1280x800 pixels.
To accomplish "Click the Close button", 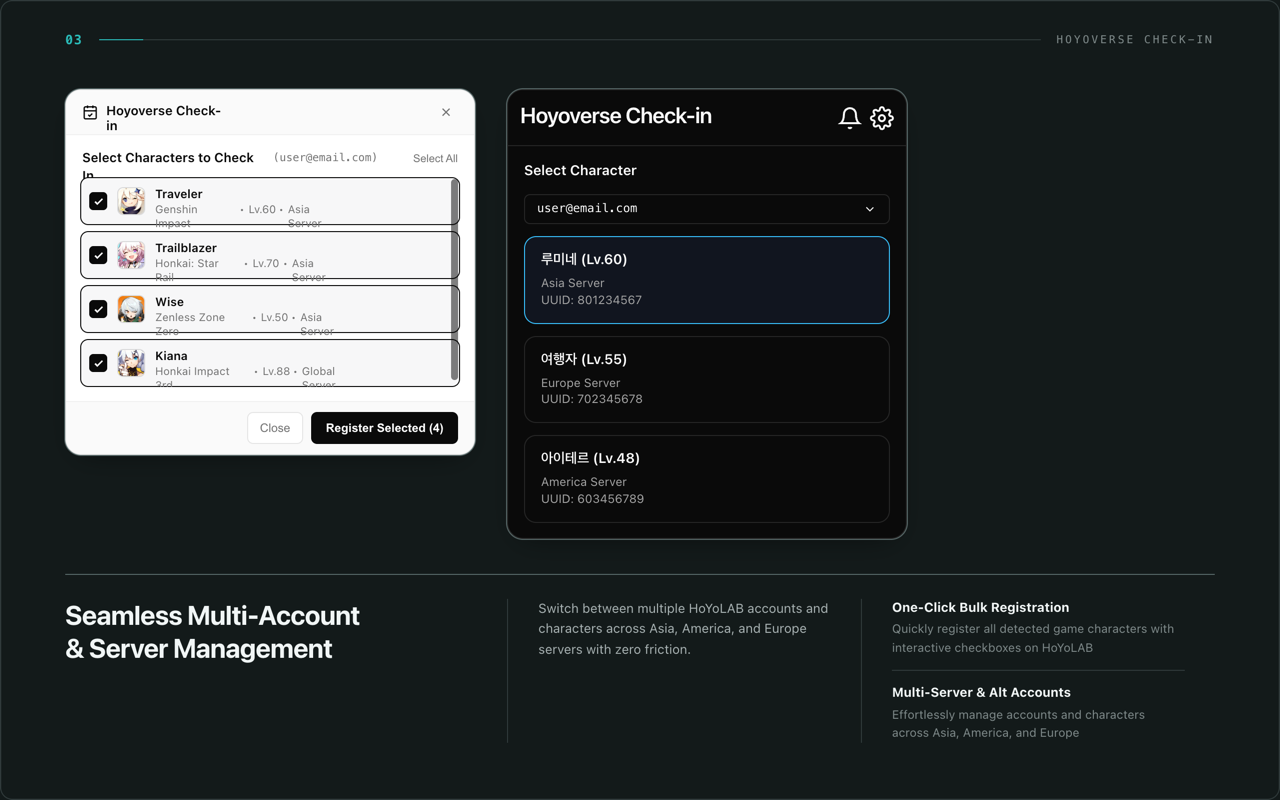I will click(275, 428).
